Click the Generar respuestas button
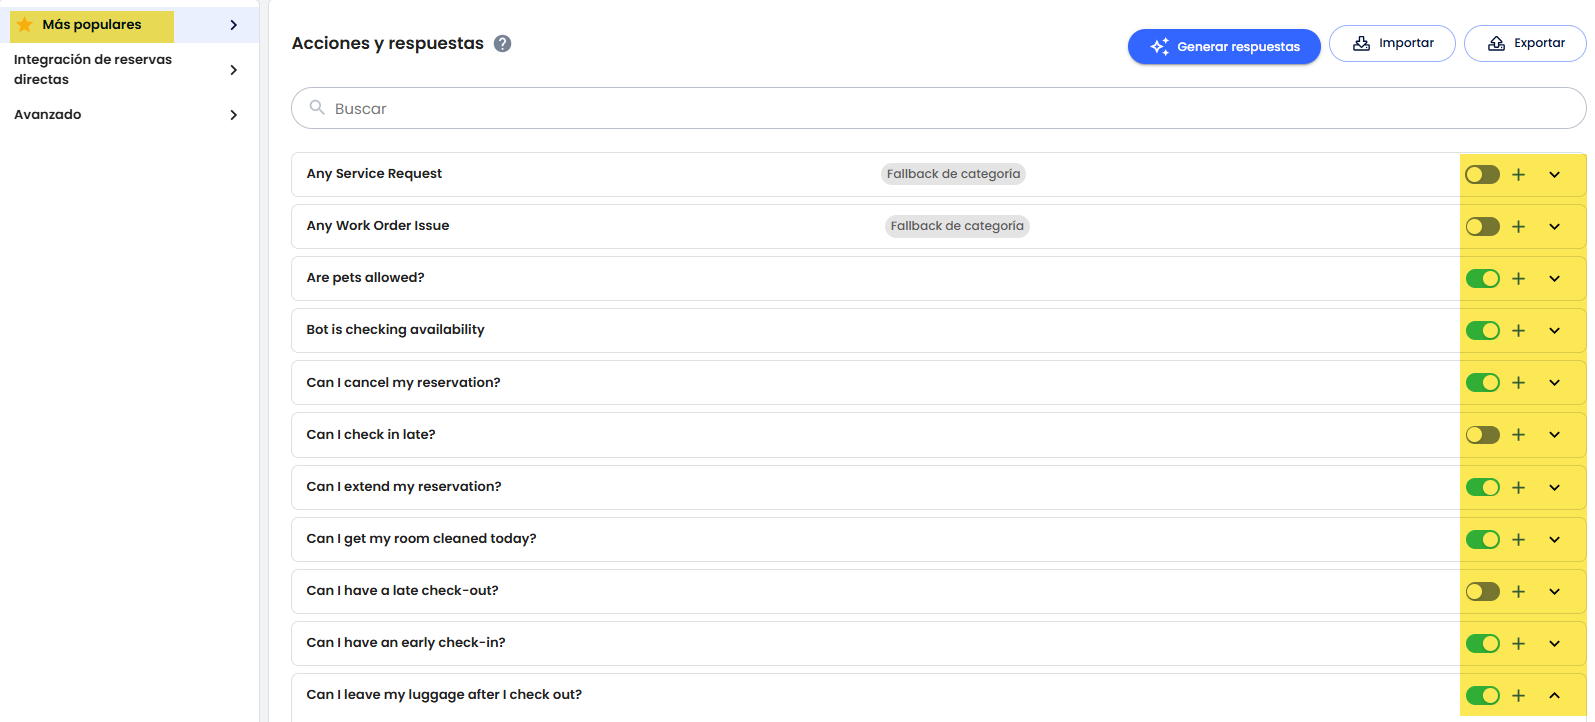1595x722 pixels. pyautogui.click(x=1224, y=46)
